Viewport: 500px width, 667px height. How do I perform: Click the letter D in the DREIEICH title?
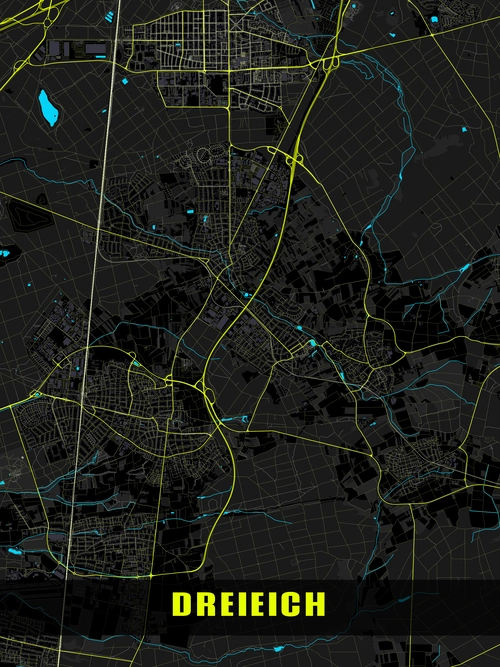[x=180, y=604]
